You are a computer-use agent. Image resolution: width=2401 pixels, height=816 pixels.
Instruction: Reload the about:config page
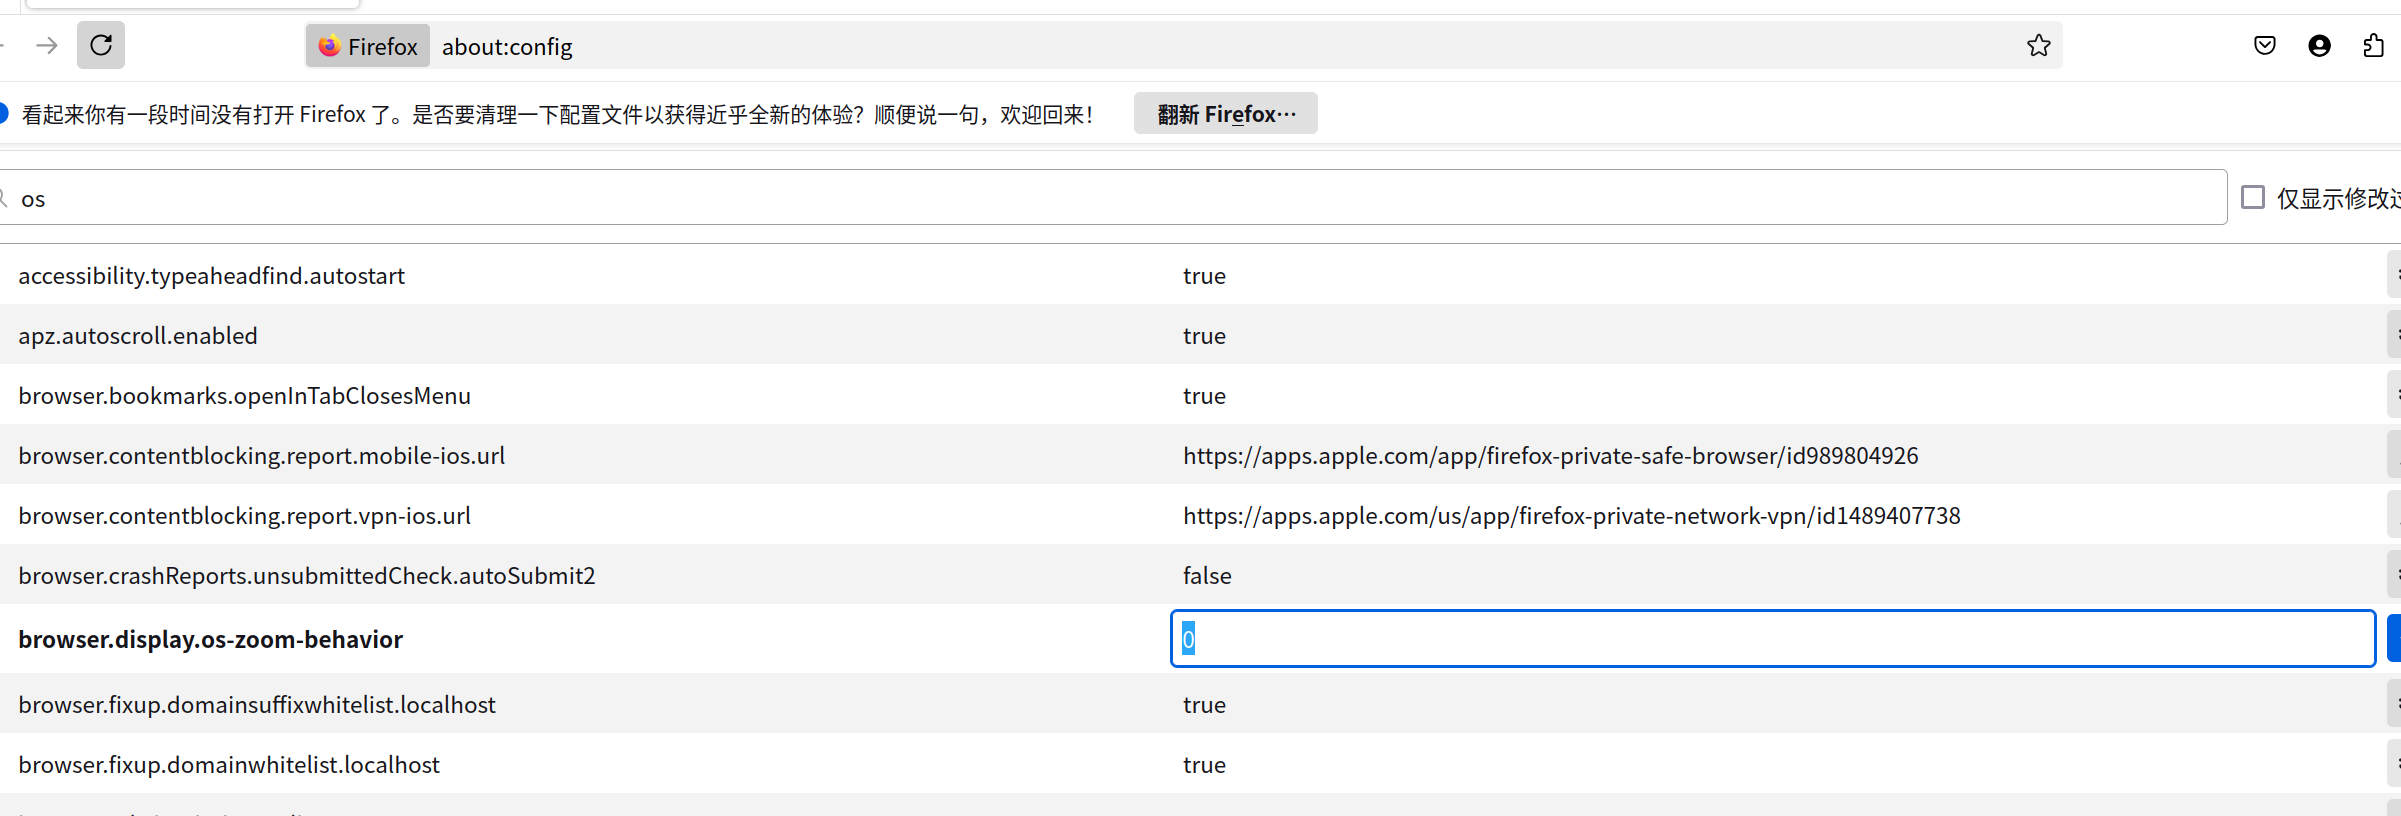101,45
